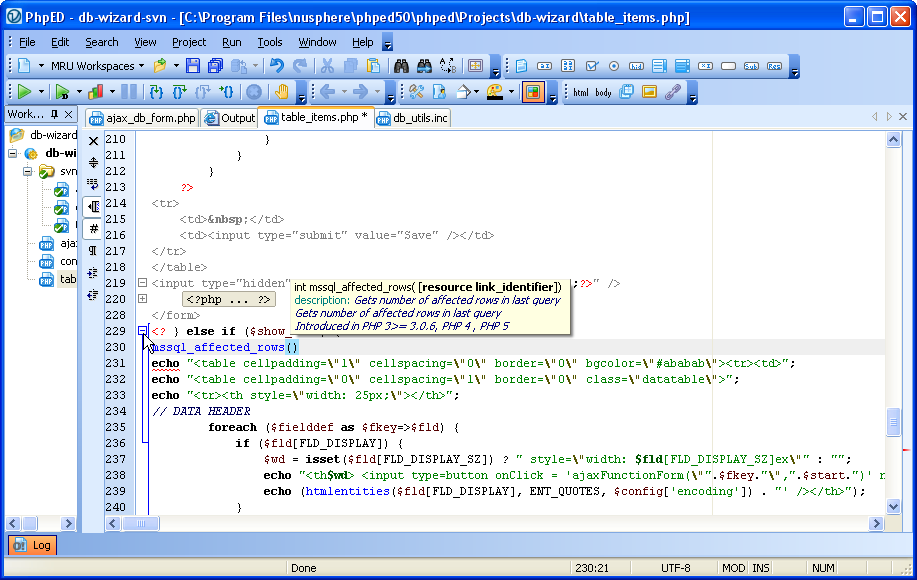Click the editor vertical scrollbar thumb
The width and height of the screenshot is (917, 580).
pos(893,422)
